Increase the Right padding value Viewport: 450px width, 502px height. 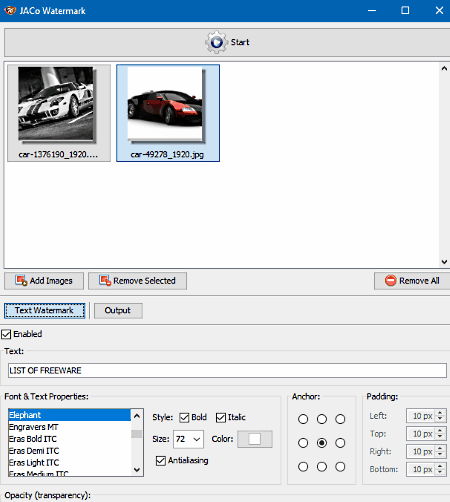pyautogui.click(x=440, y=448)
